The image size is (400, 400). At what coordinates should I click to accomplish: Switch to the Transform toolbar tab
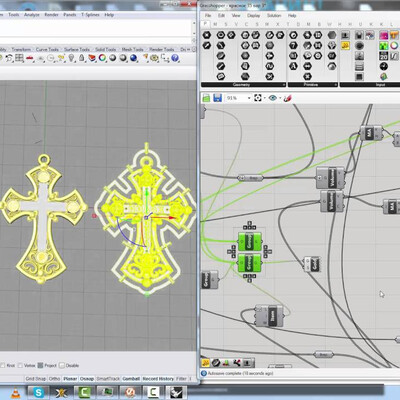click(21, 49)
